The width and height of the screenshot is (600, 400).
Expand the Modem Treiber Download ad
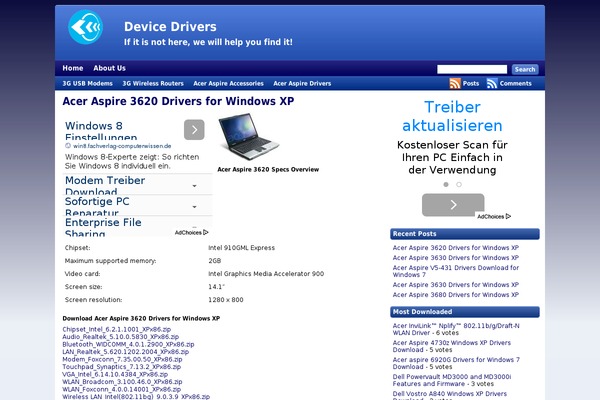tap(194, 186)
